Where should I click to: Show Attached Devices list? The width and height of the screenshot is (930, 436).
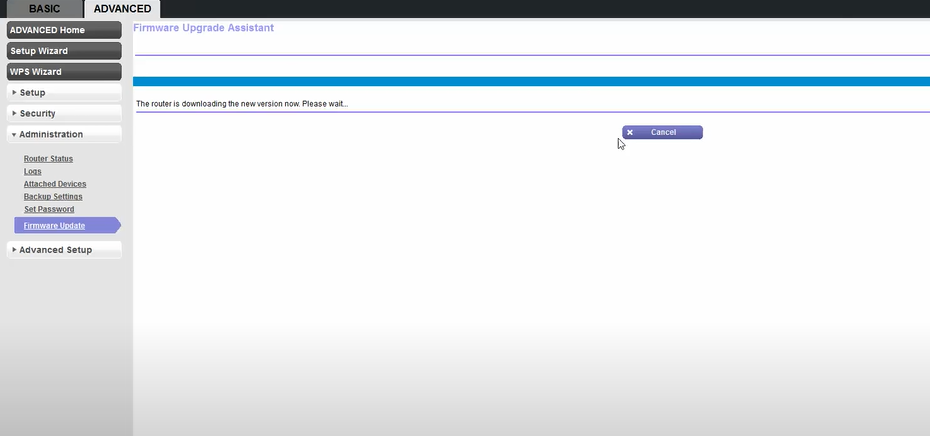click(x=55, y=184)
